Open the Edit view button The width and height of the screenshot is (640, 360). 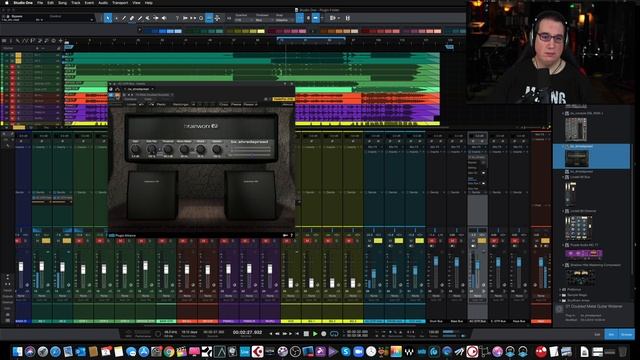(x=597, y=334)
